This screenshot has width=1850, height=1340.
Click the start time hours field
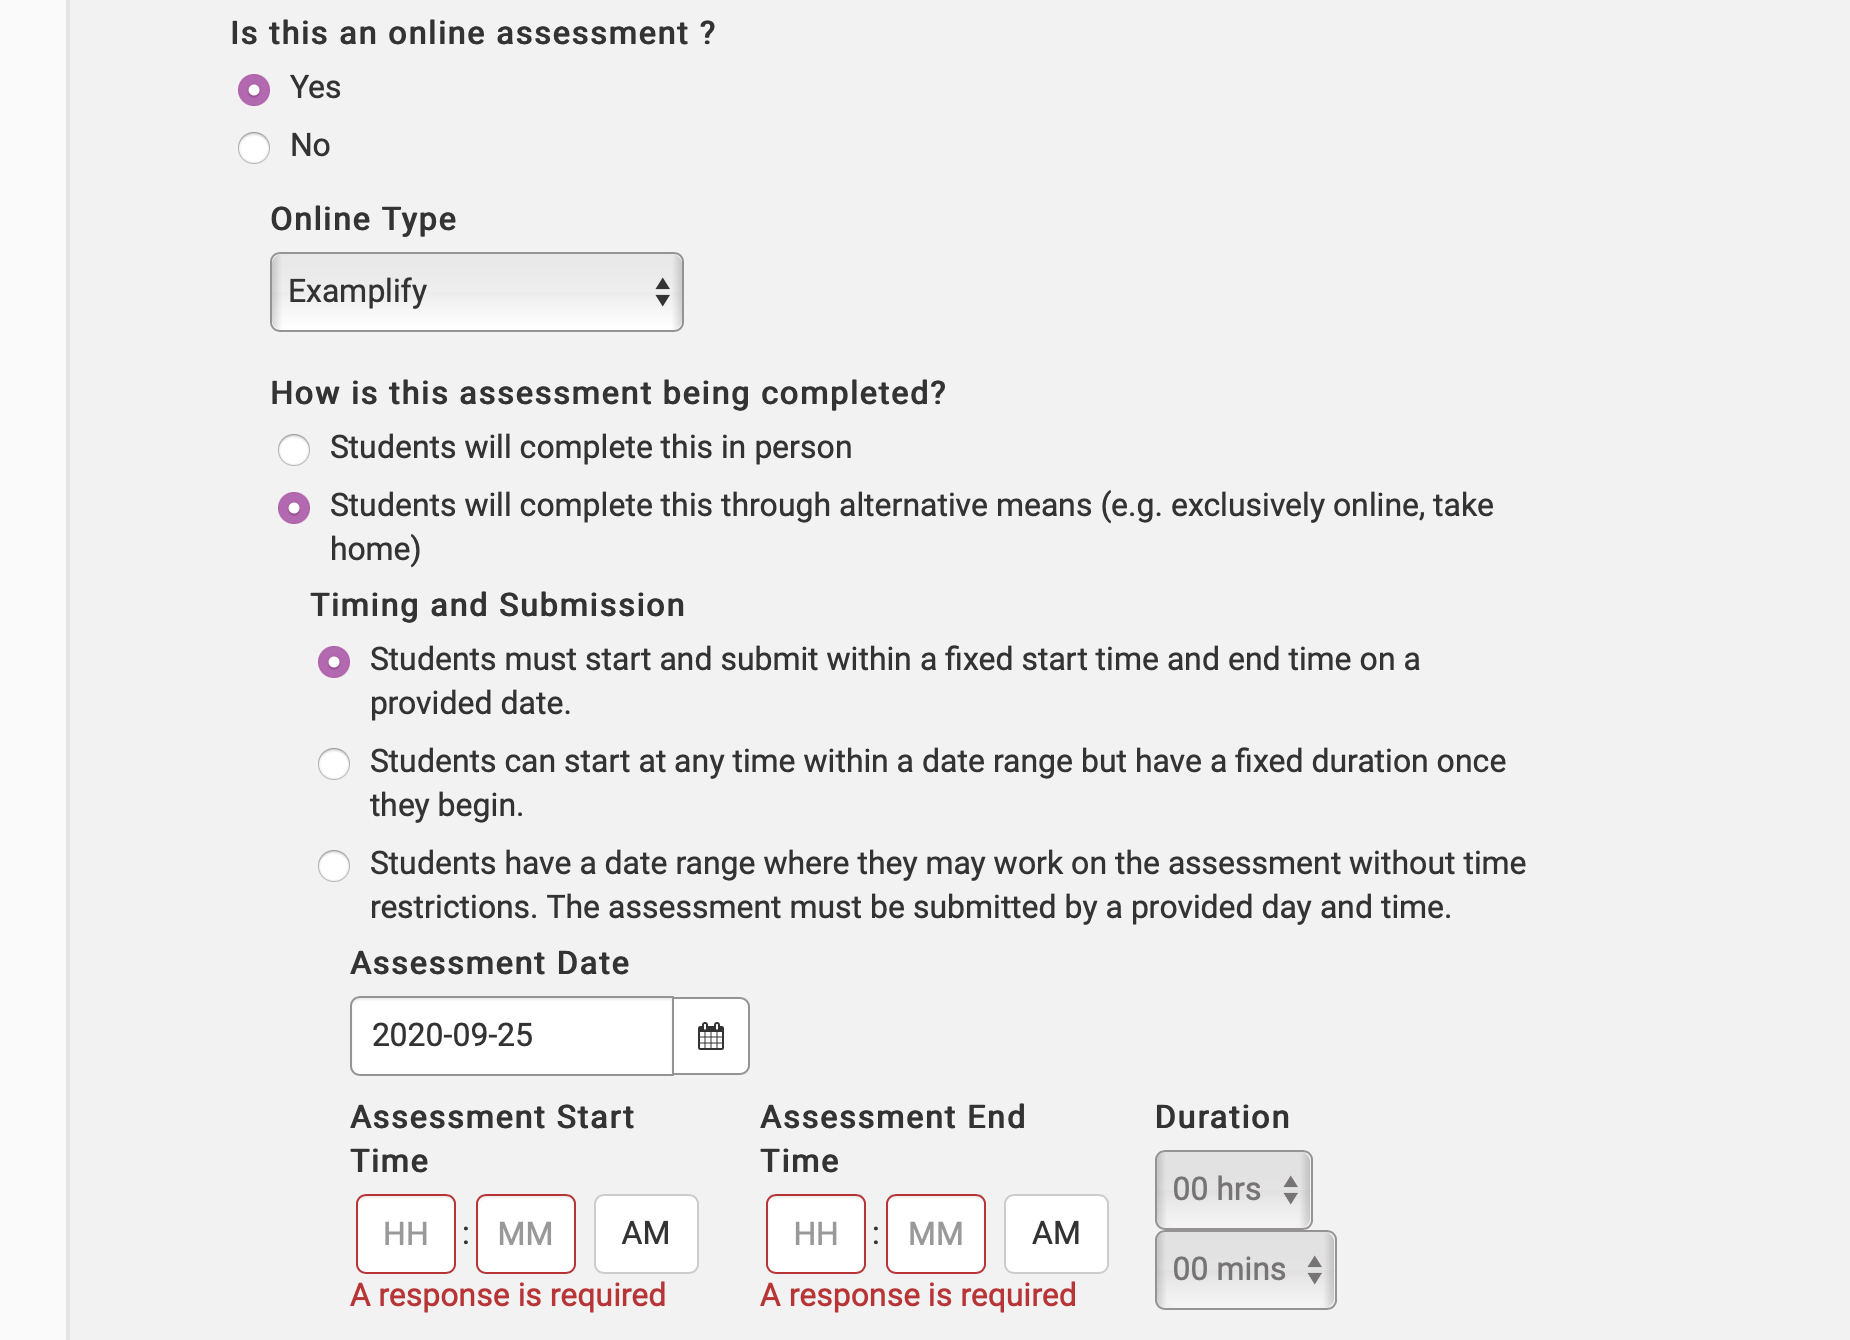(x=406, y=1234)
